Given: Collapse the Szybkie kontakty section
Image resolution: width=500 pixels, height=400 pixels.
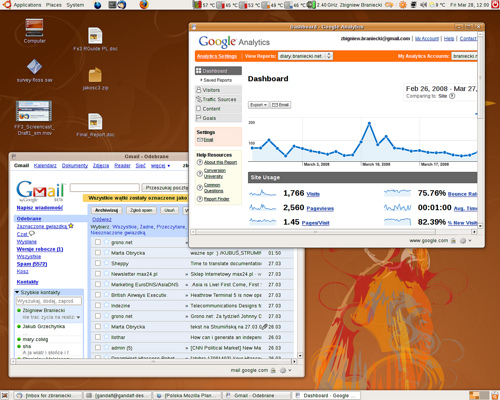Looking at the screenshot, I should [x=17, y=292].
